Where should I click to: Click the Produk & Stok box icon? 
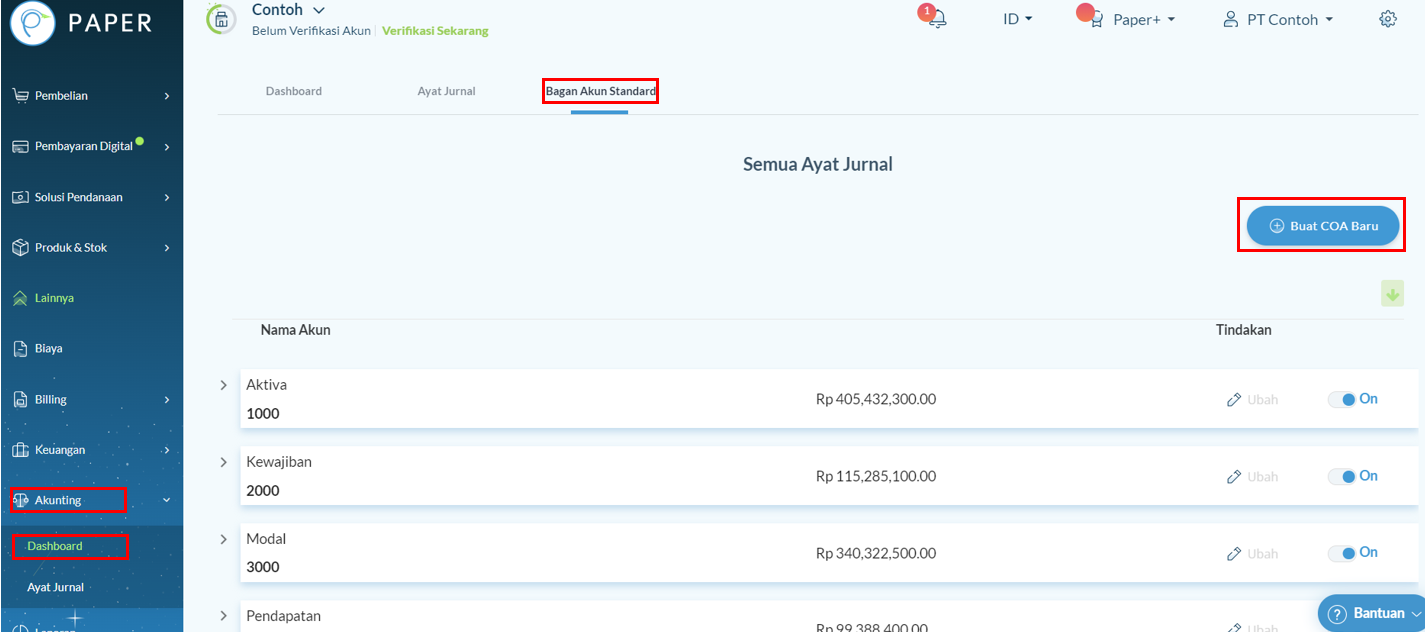(22, 247)
